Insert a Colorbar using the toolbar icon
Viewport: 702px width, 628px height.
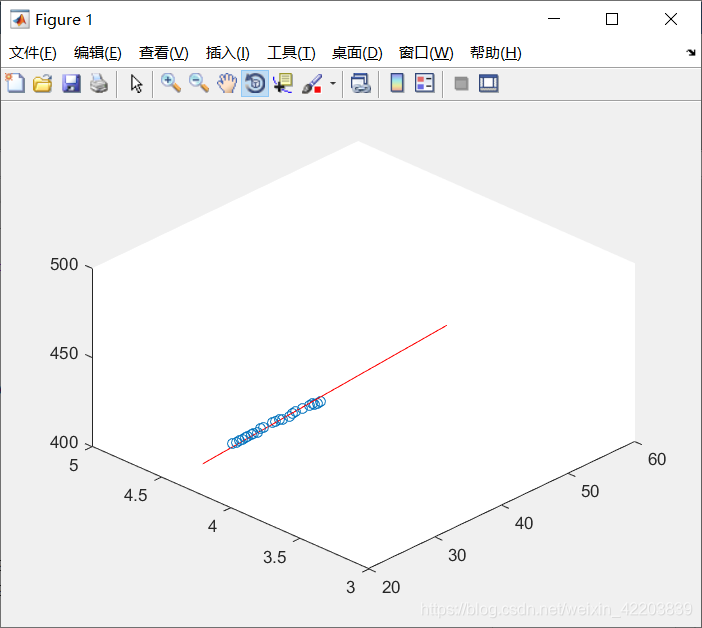click(397, 83)
